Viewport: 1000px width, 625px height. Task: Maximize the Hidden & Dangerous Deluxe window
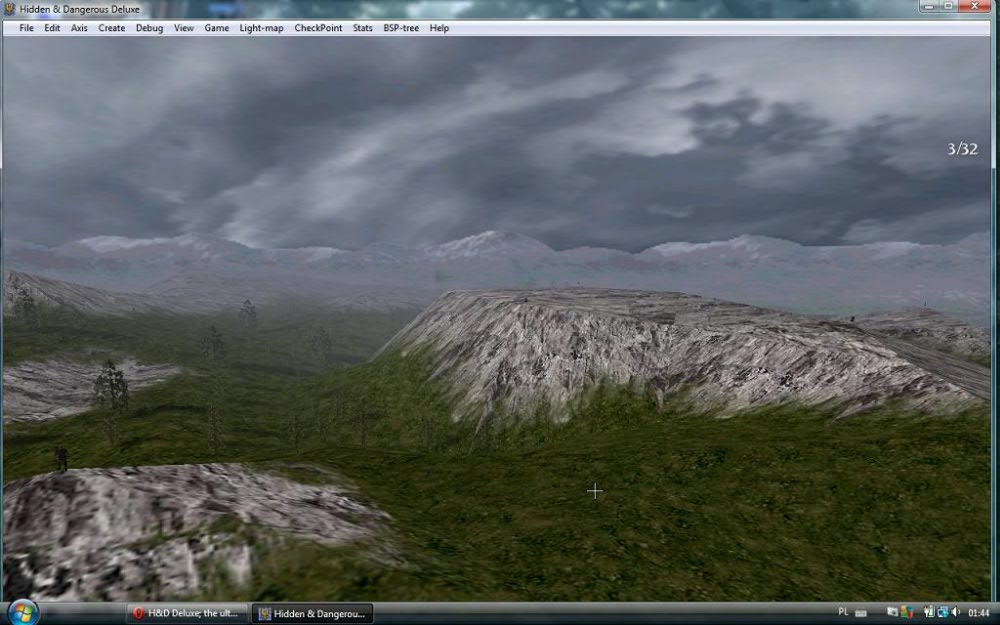[x=948, y=6]
